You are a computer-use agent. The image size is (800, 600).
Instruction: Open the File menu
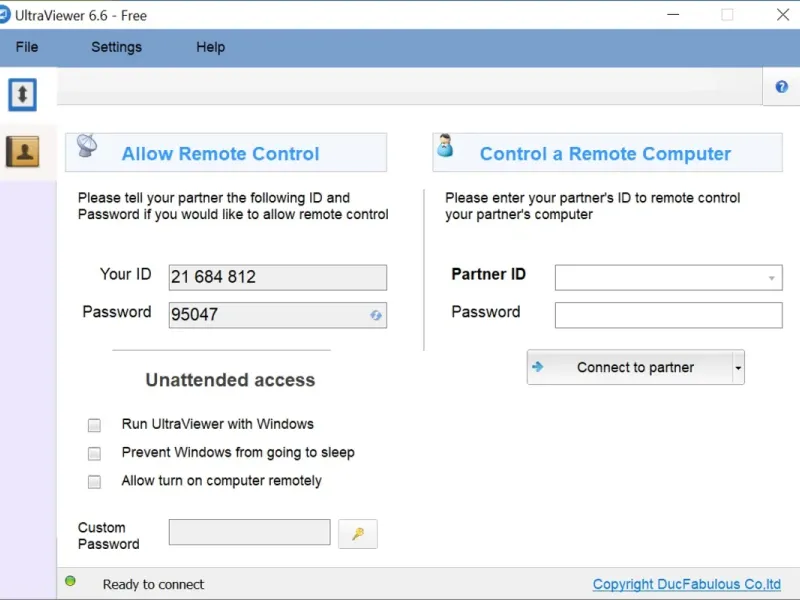[x=27, y=47]
